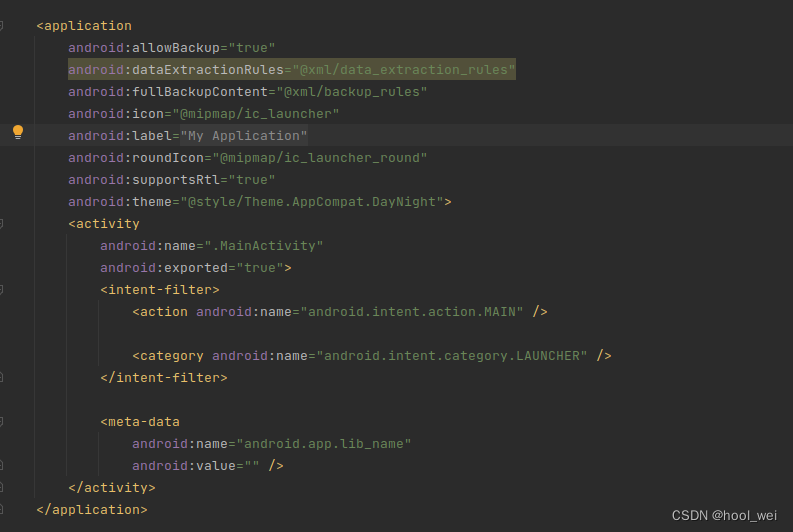Viewport: 793px width, 532px height.
Task: Click the android:theme attribute name
Action: 120,202
